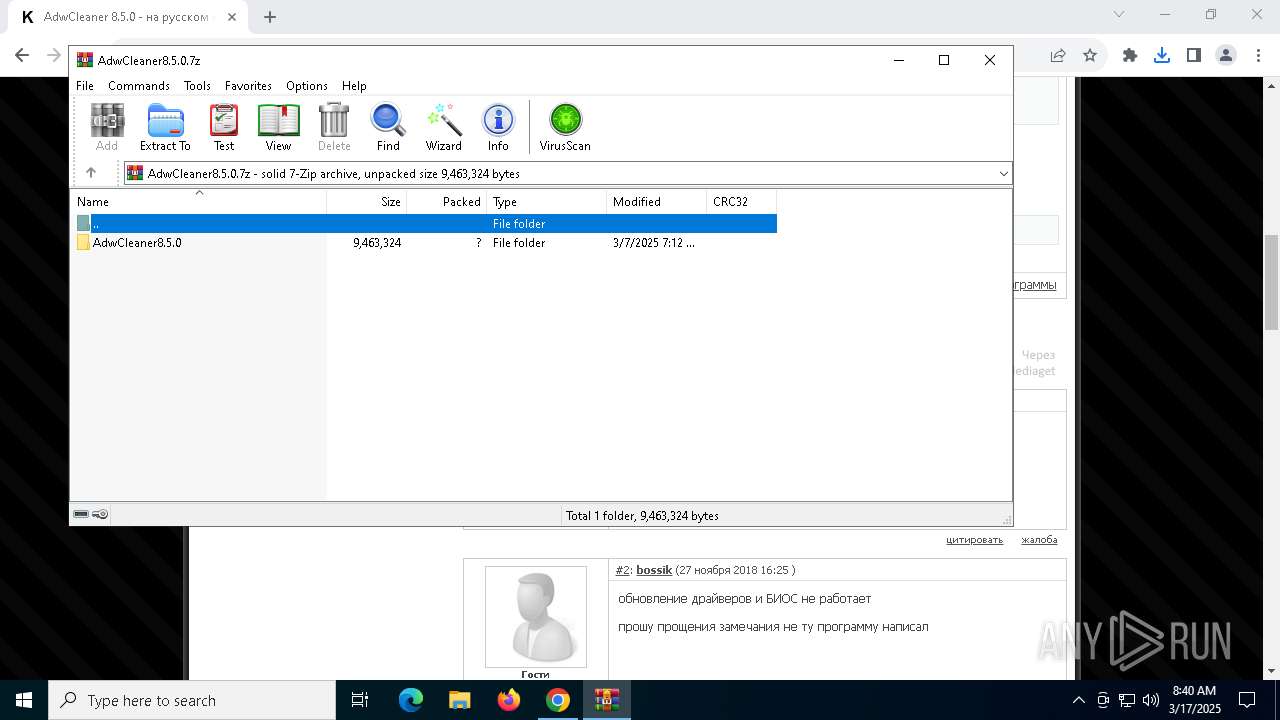Open the taskbar clock showing 8:40 AM

[x=1195, y=700]
